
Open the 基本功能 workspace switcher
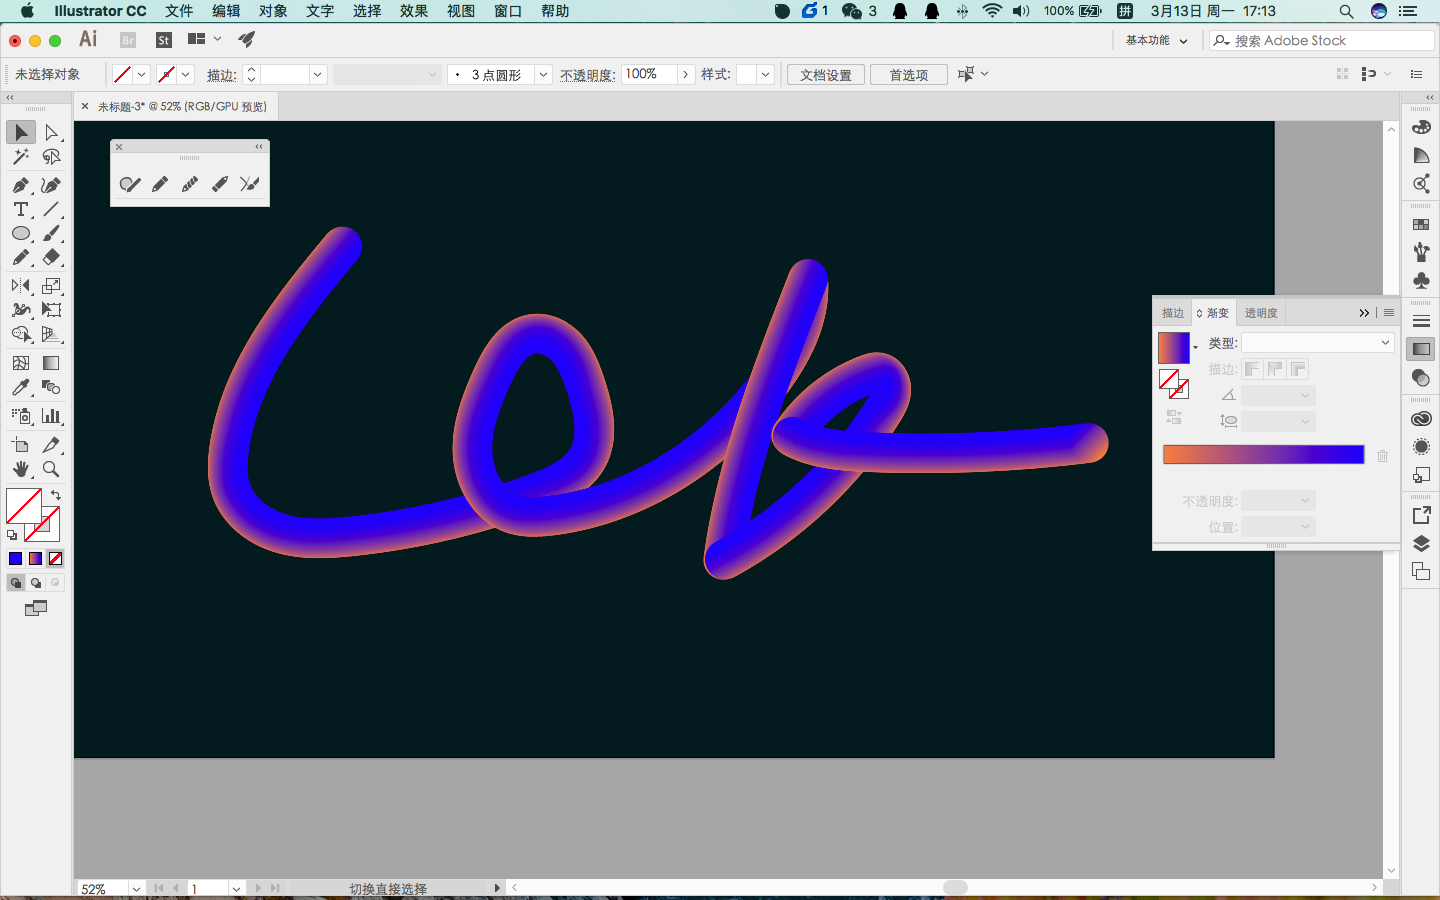(x=1156, y=40)
